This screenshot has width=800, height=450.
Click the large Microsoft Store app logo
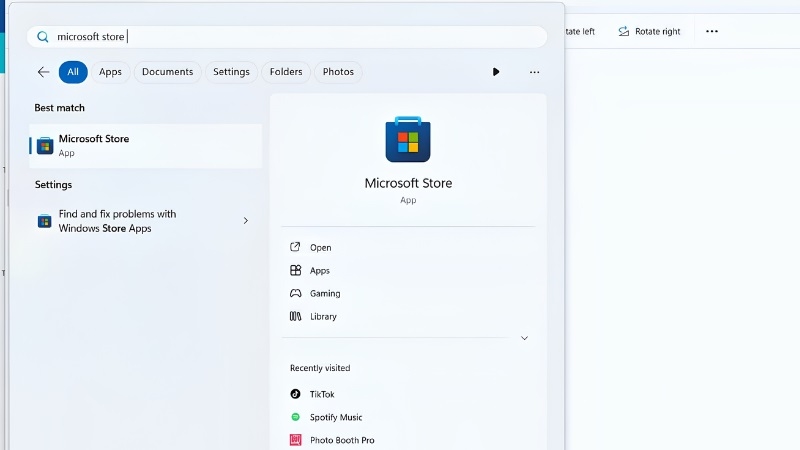pos(408,139)
